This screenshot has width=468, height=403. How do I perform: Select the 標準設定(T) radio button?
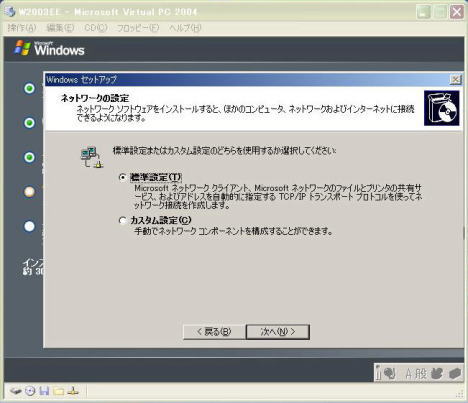(x=122, y=177)
